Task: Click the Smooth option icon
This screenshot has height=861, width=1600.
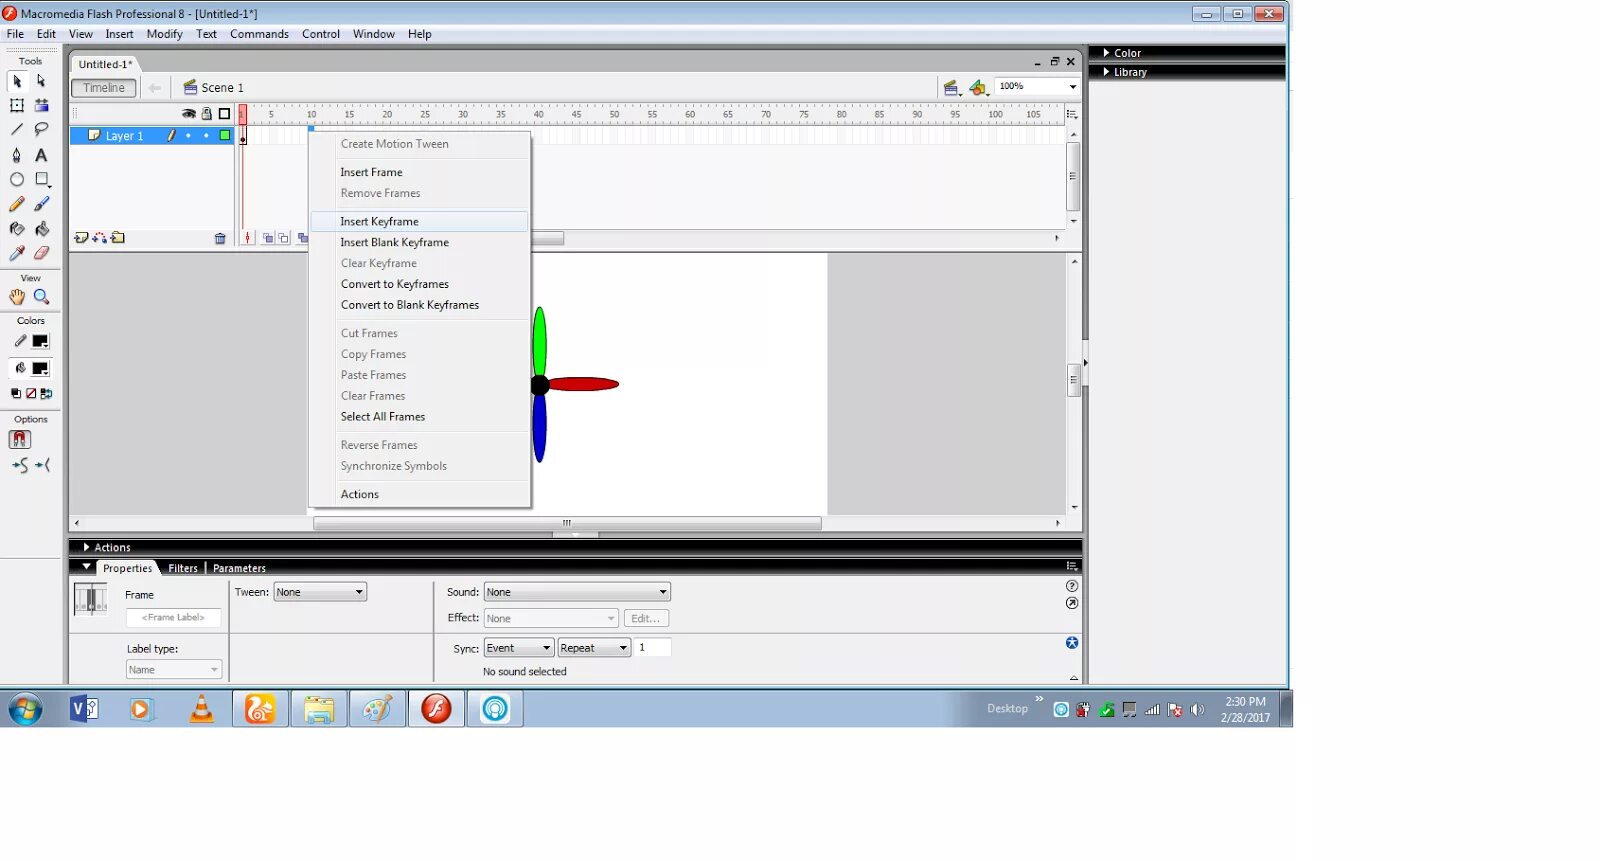Action: click(x=20, y=466)
